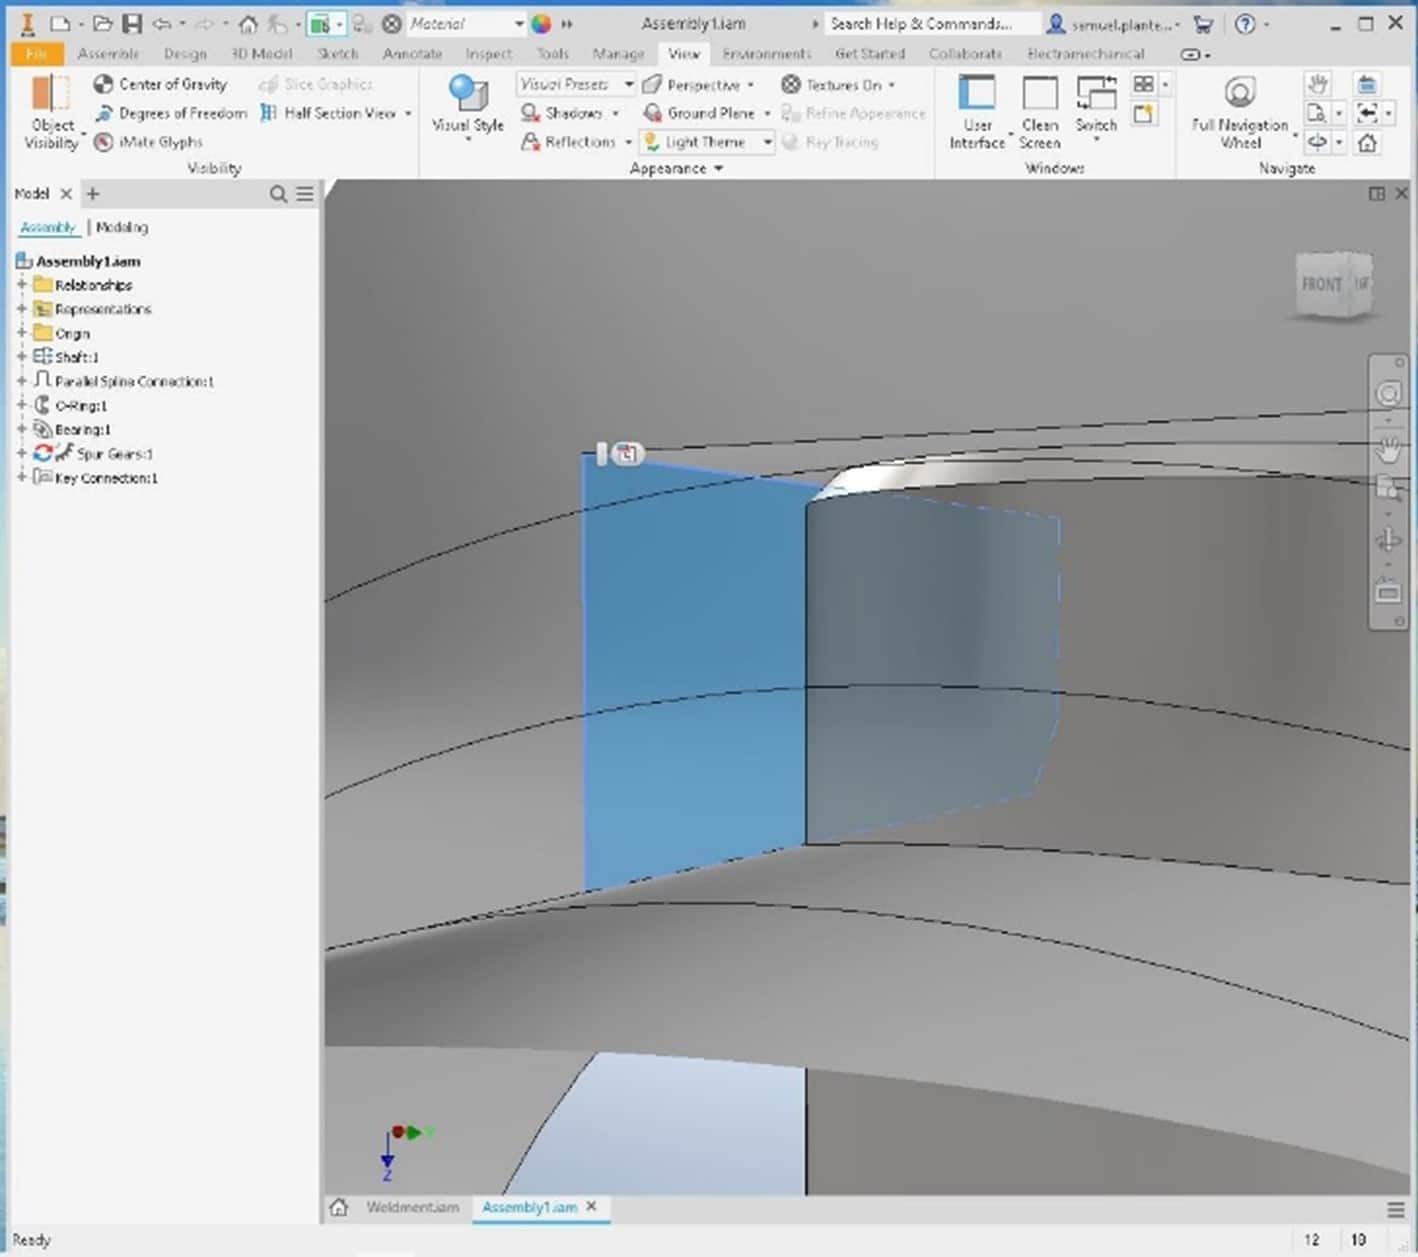The height and width of the screenshot is (1257, 1418).
Task: Click the home icon in the navigation bar
Action: 1366,142
